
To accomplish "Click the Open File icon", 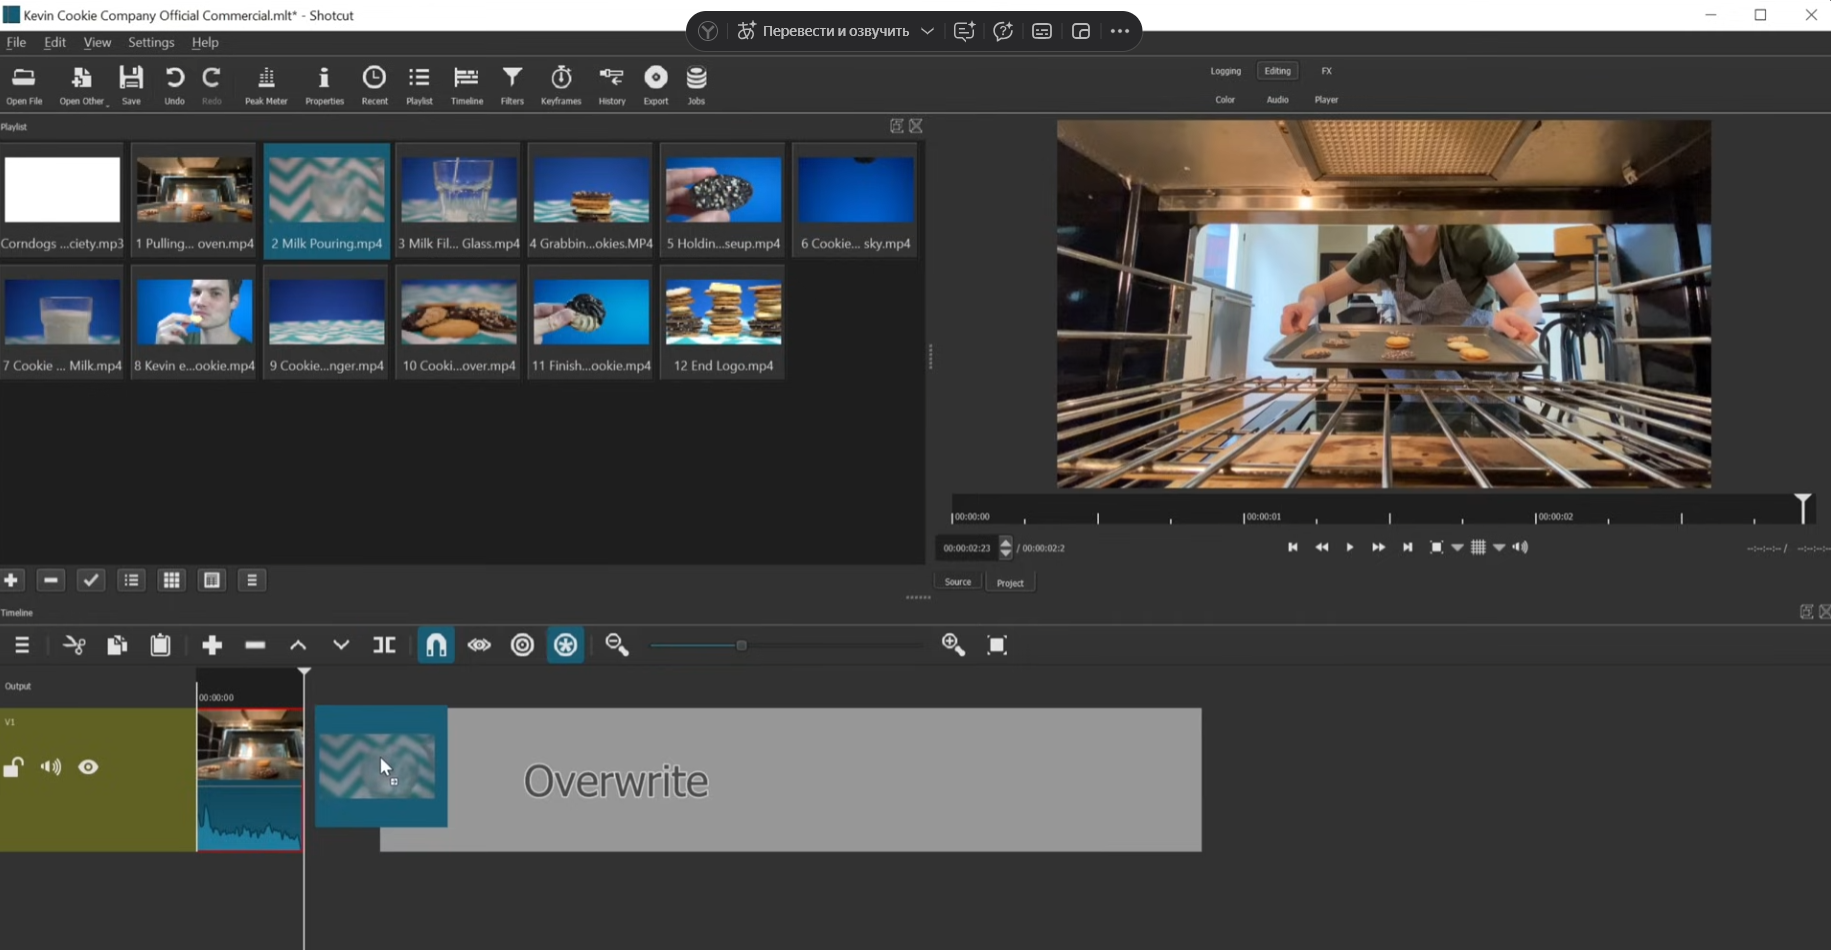I will pyautogui.click(x=24, y=85).
